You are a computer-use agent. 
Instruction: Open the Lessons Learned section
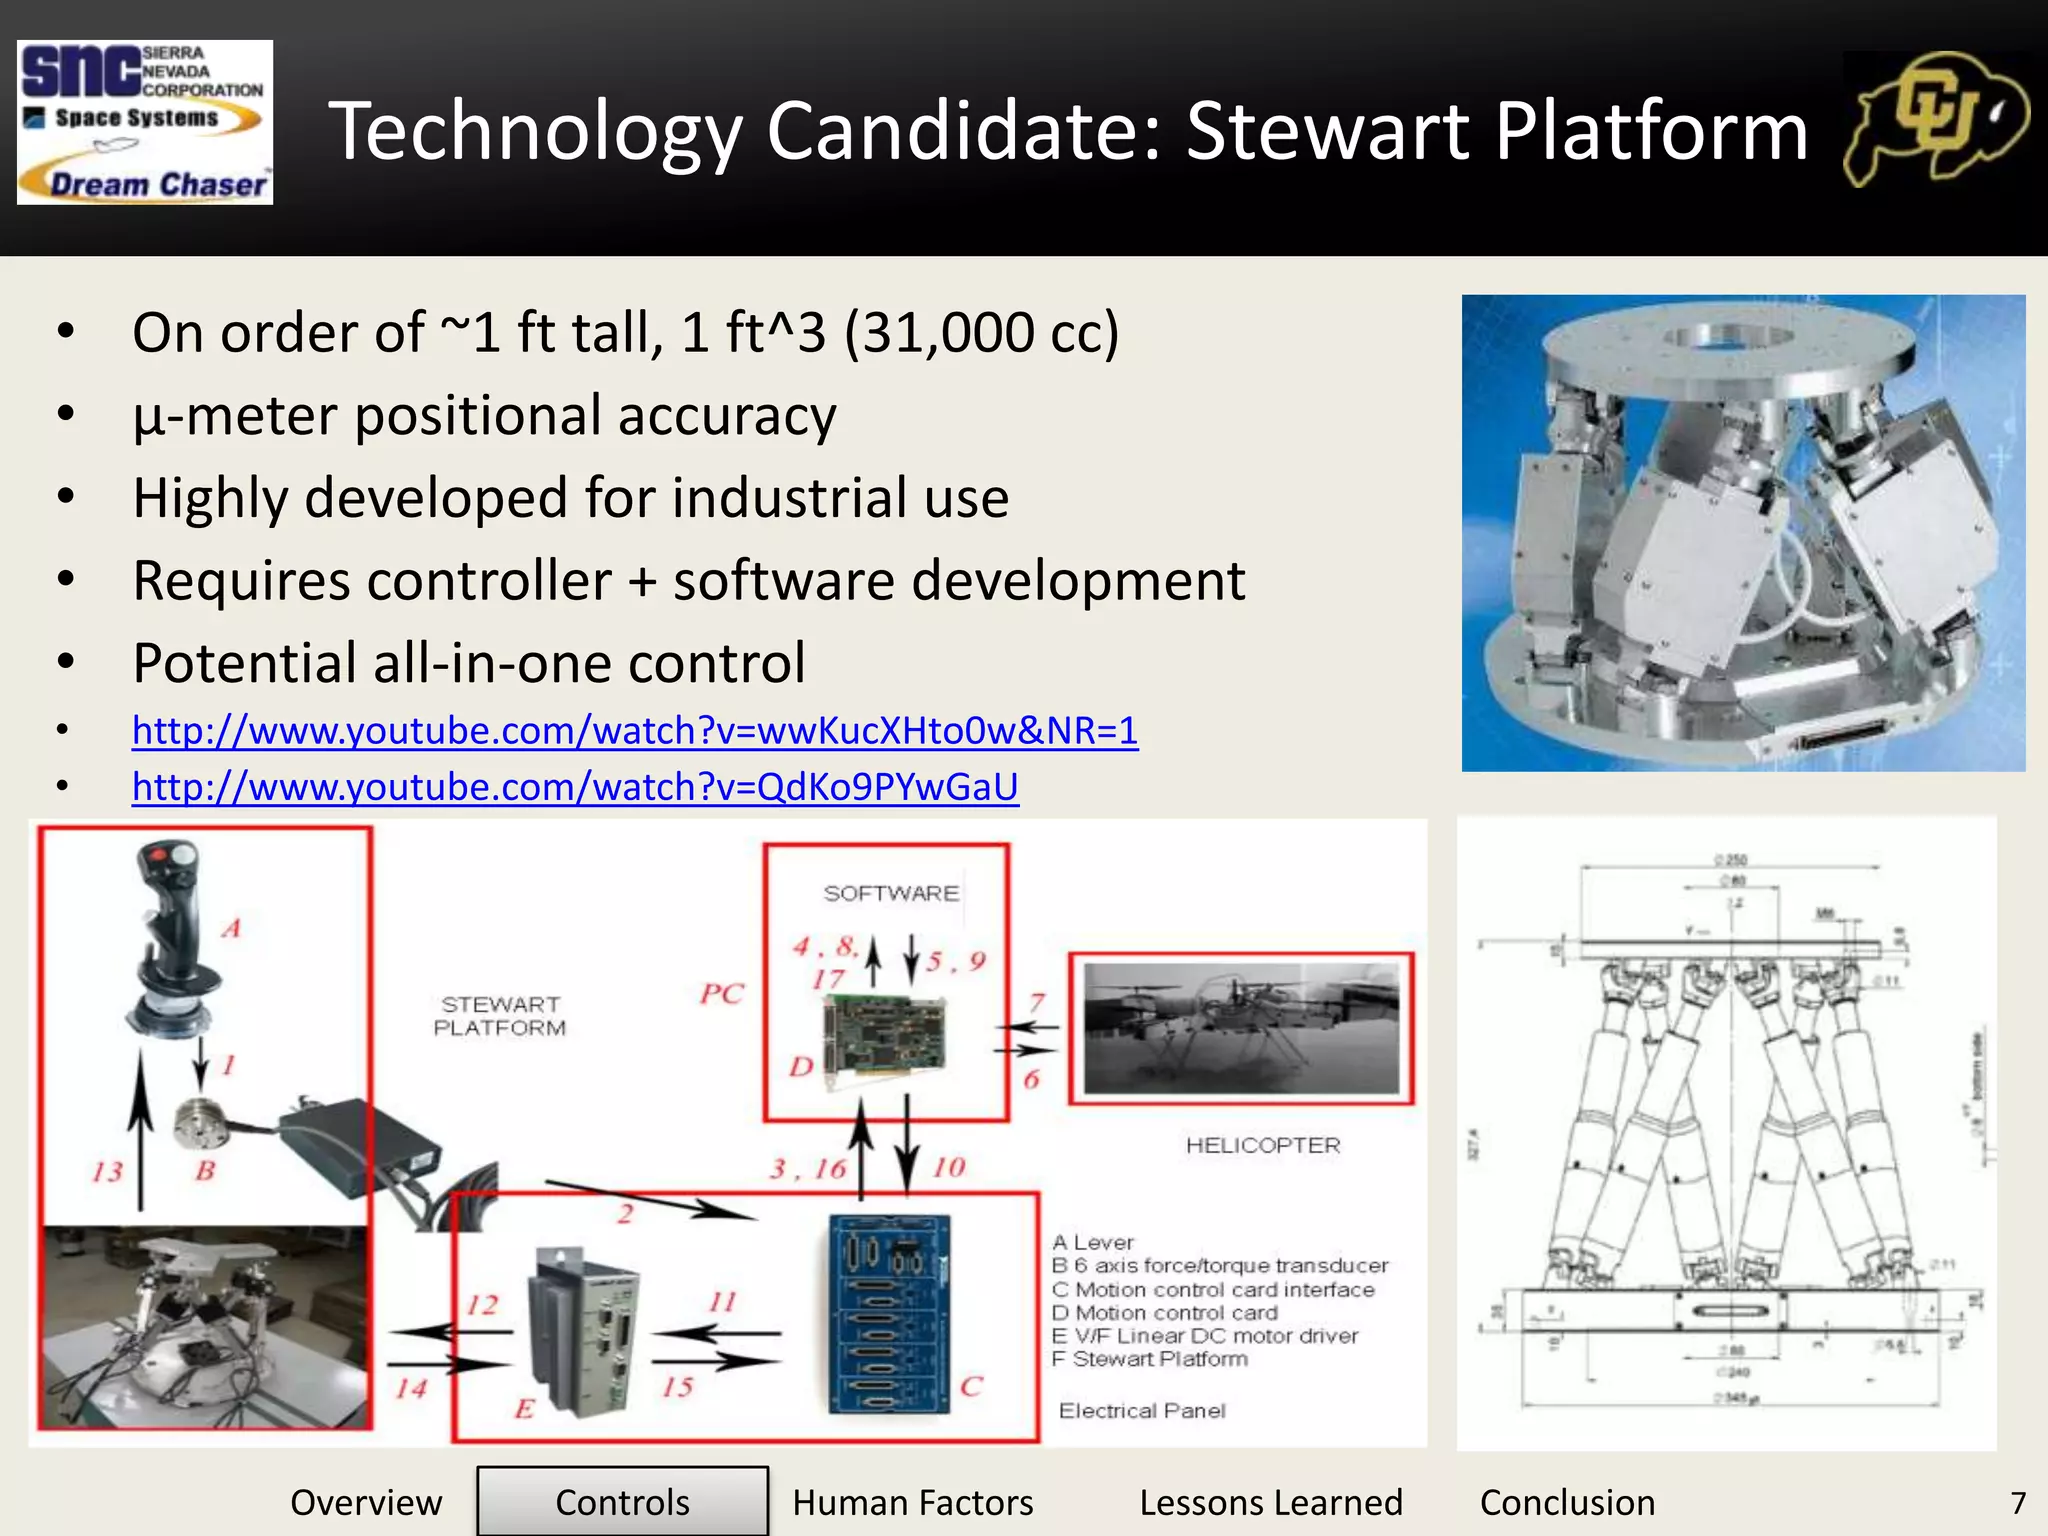pyautogui.click(x=1270, y=1502)
